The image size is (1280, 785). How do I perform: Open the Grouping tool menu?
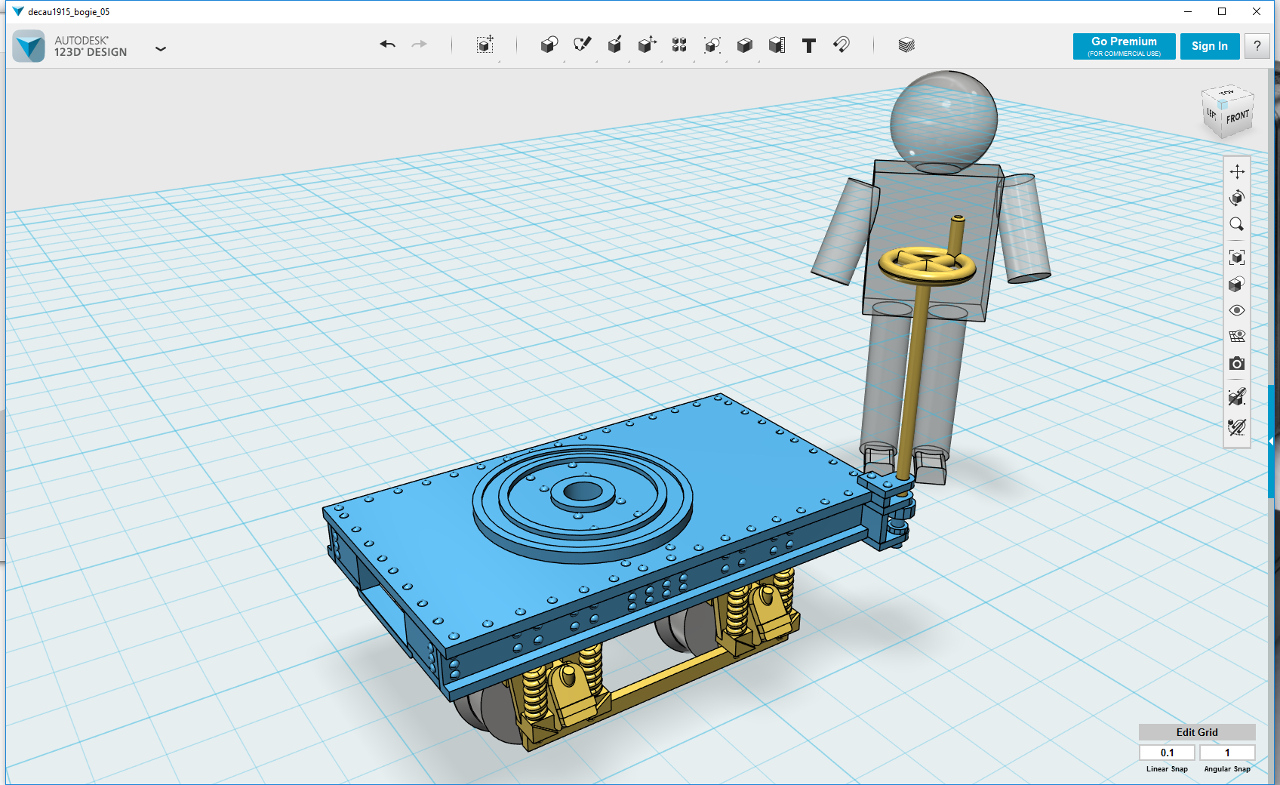[x=712, y=45]
